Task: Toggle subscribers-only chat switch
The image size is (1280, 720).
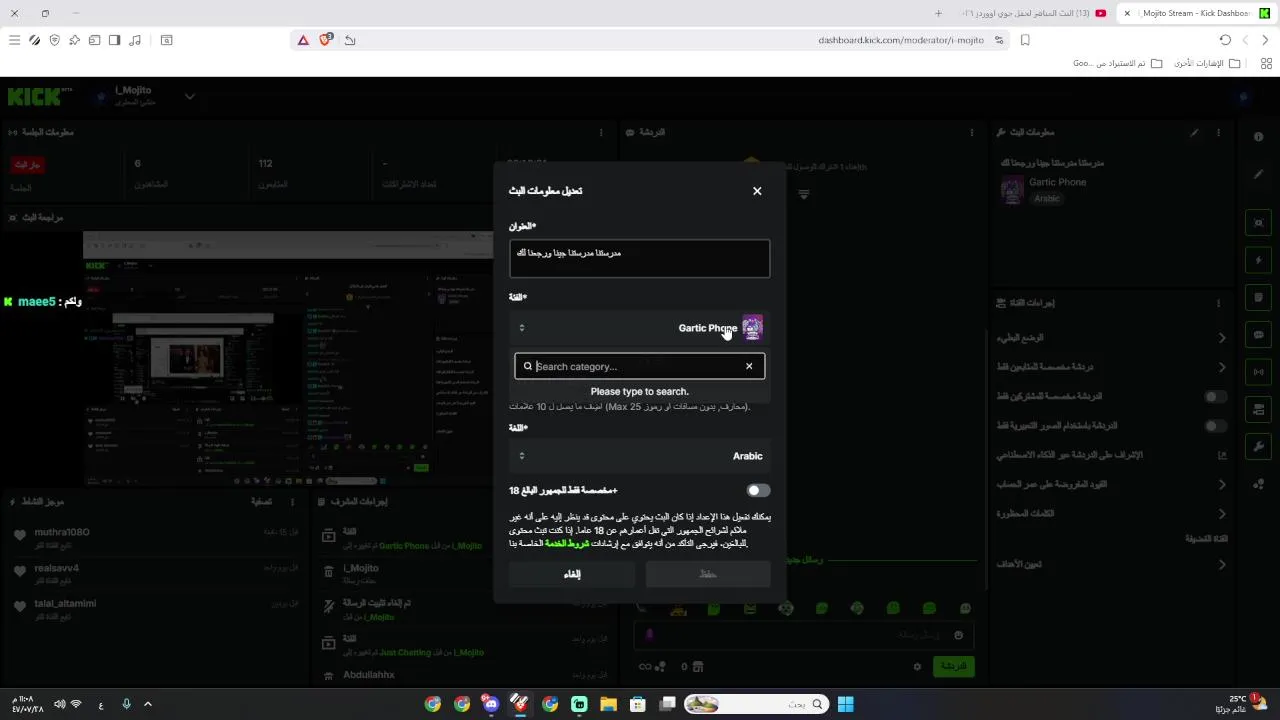Action: pos(1215,397)
